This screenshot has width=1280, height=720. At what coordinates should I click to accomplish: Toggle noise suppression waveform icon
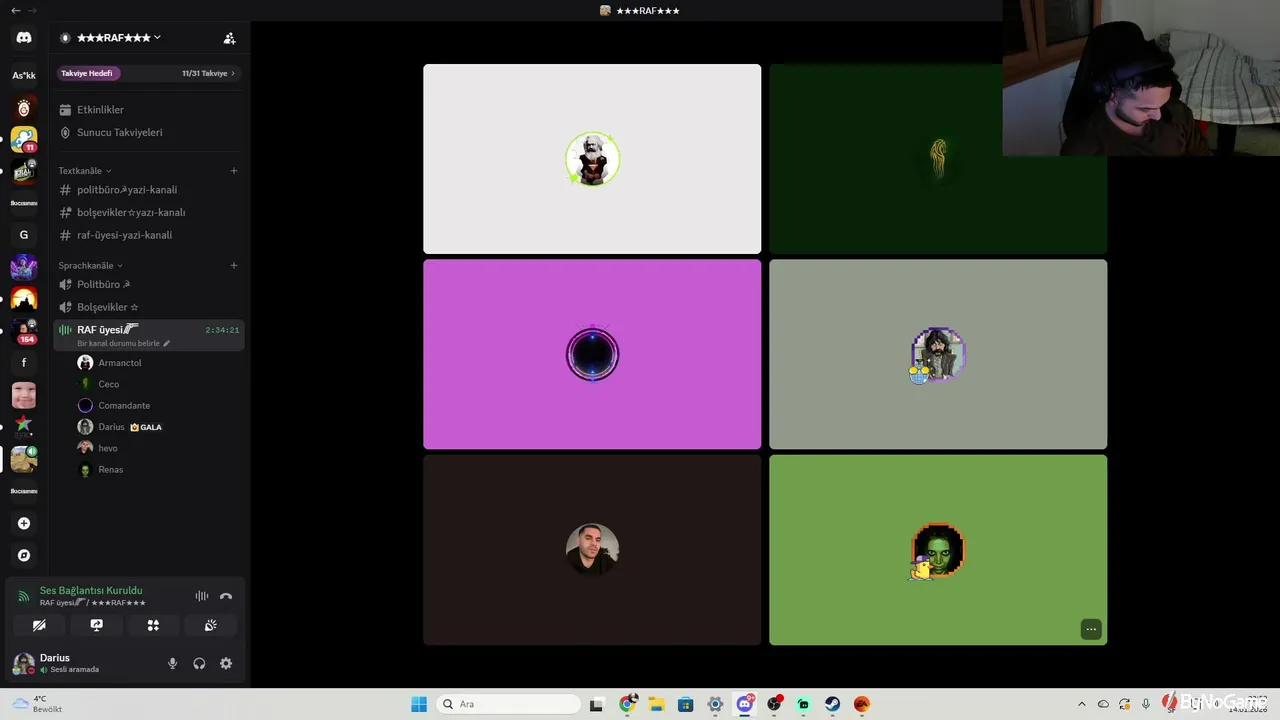202,596
